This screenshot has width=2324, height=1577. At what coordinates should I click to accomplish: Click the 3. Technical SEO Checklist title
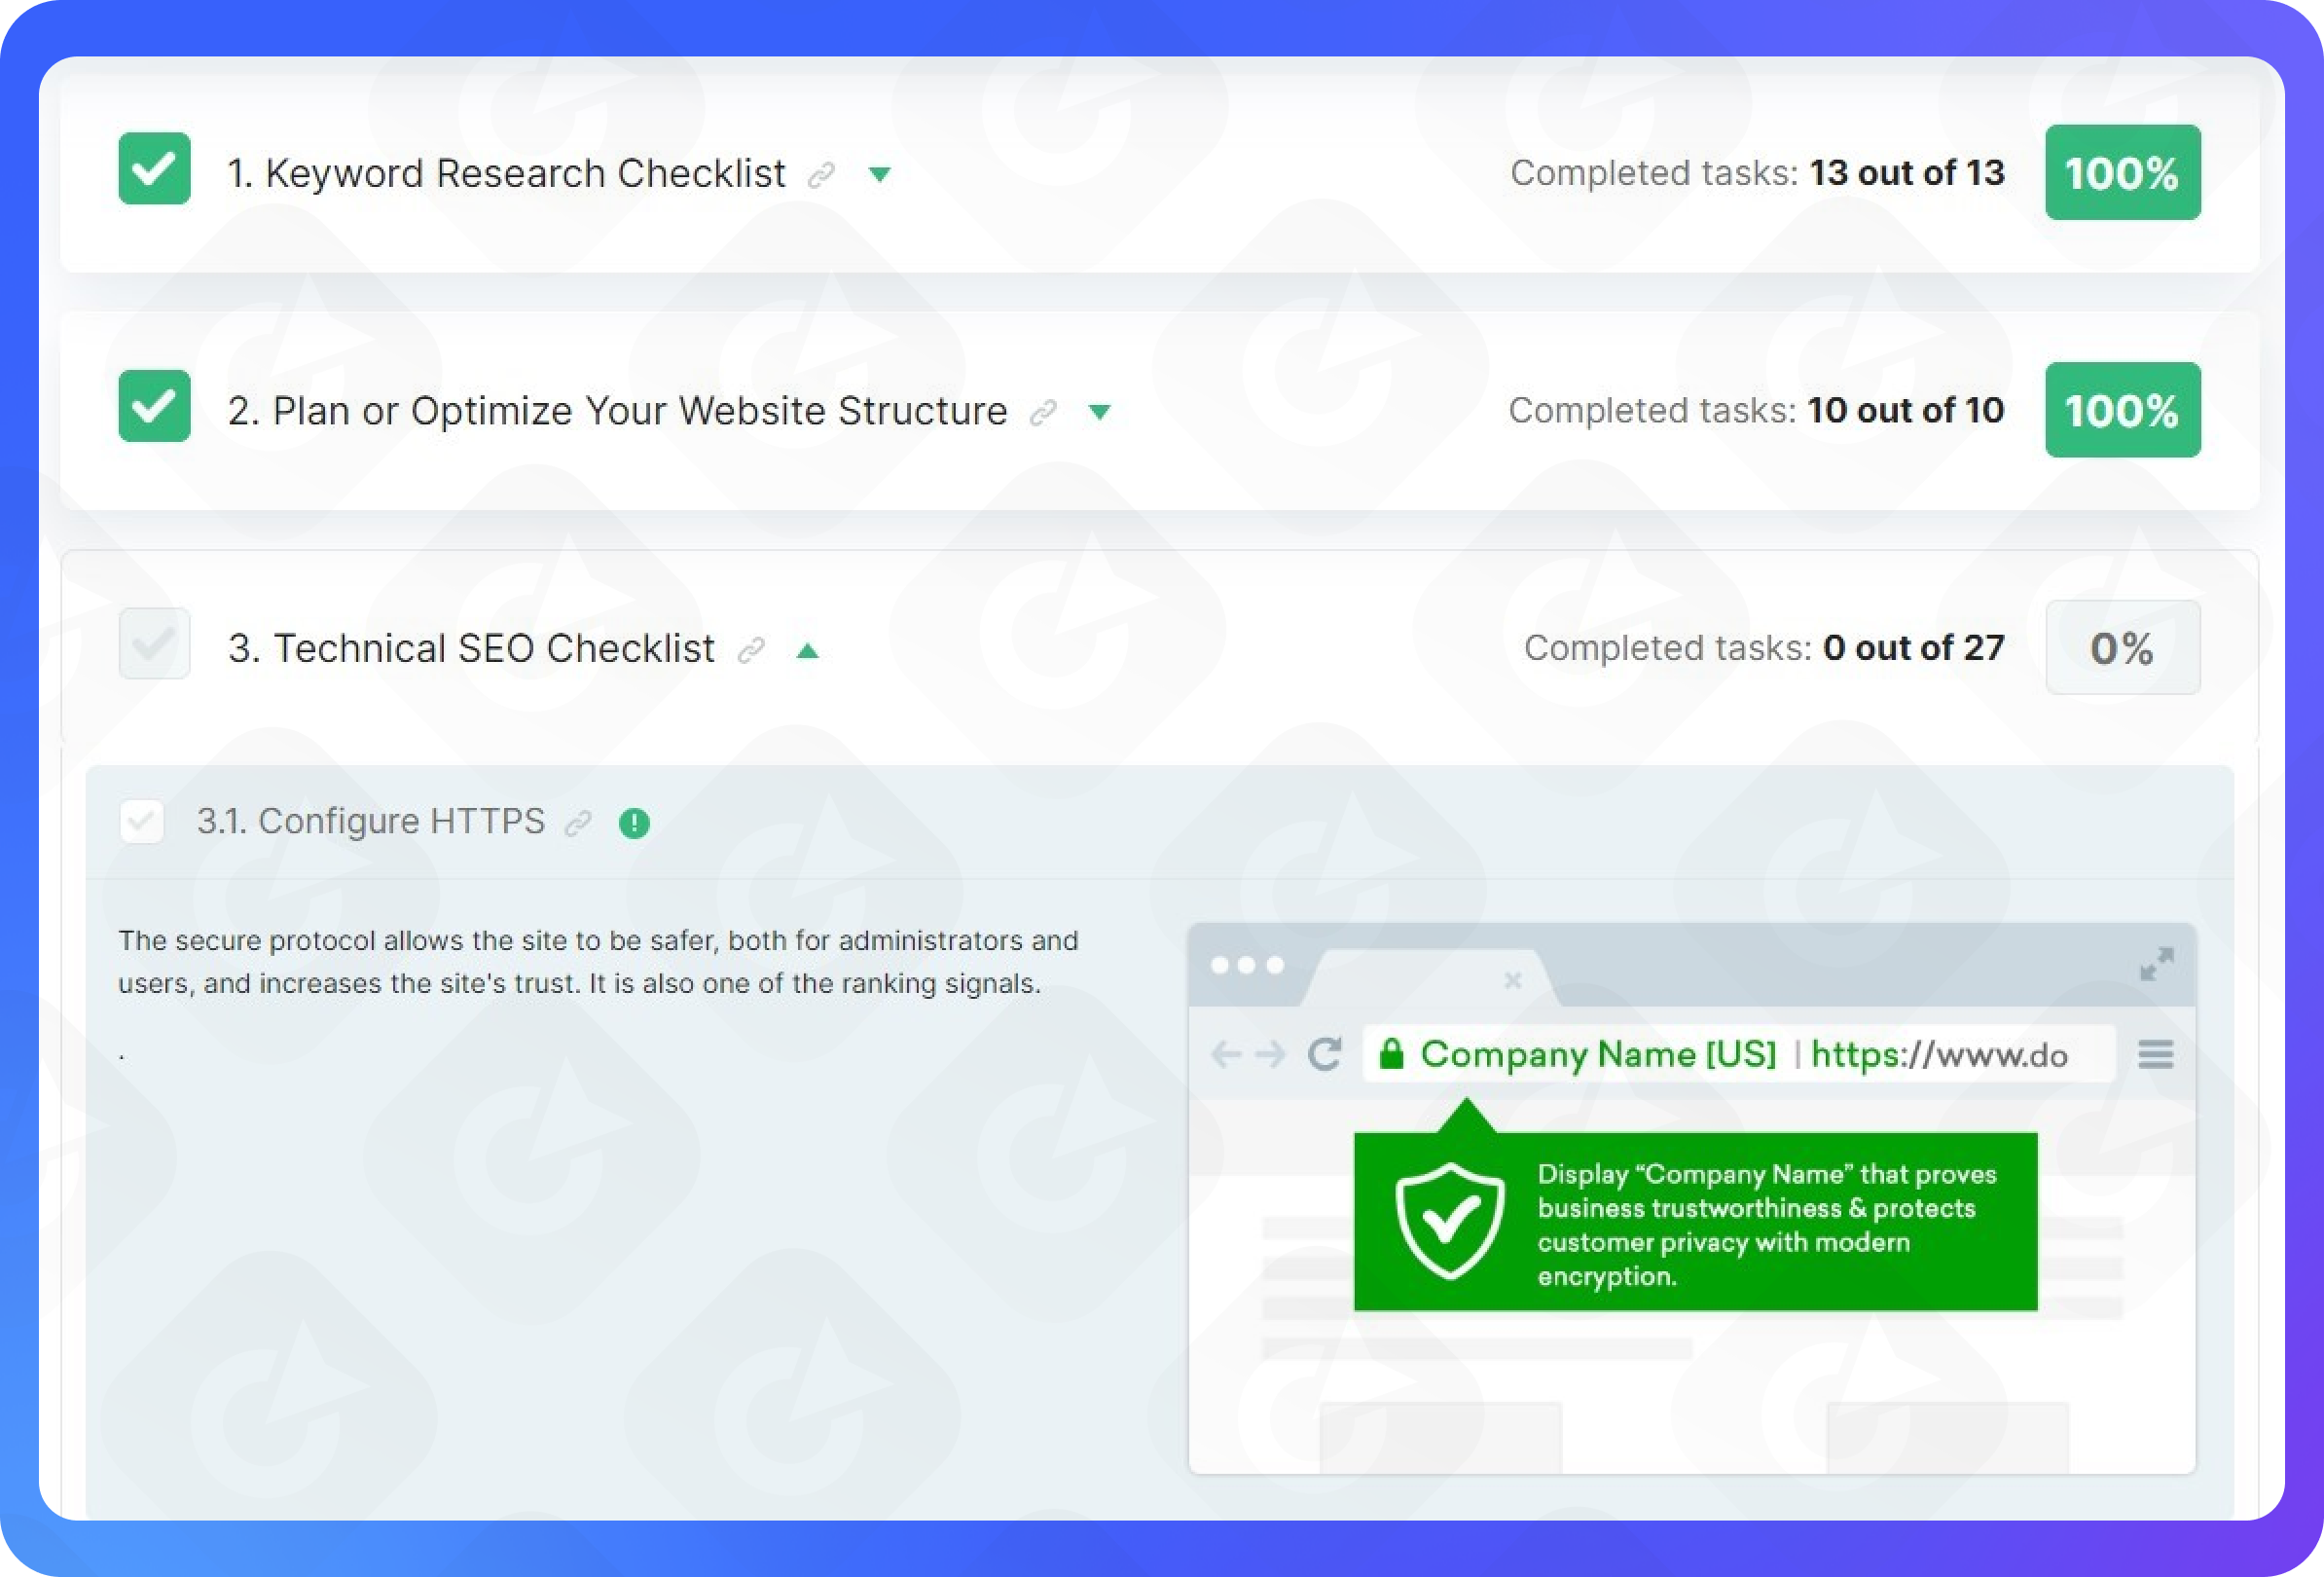coord(471,648)
